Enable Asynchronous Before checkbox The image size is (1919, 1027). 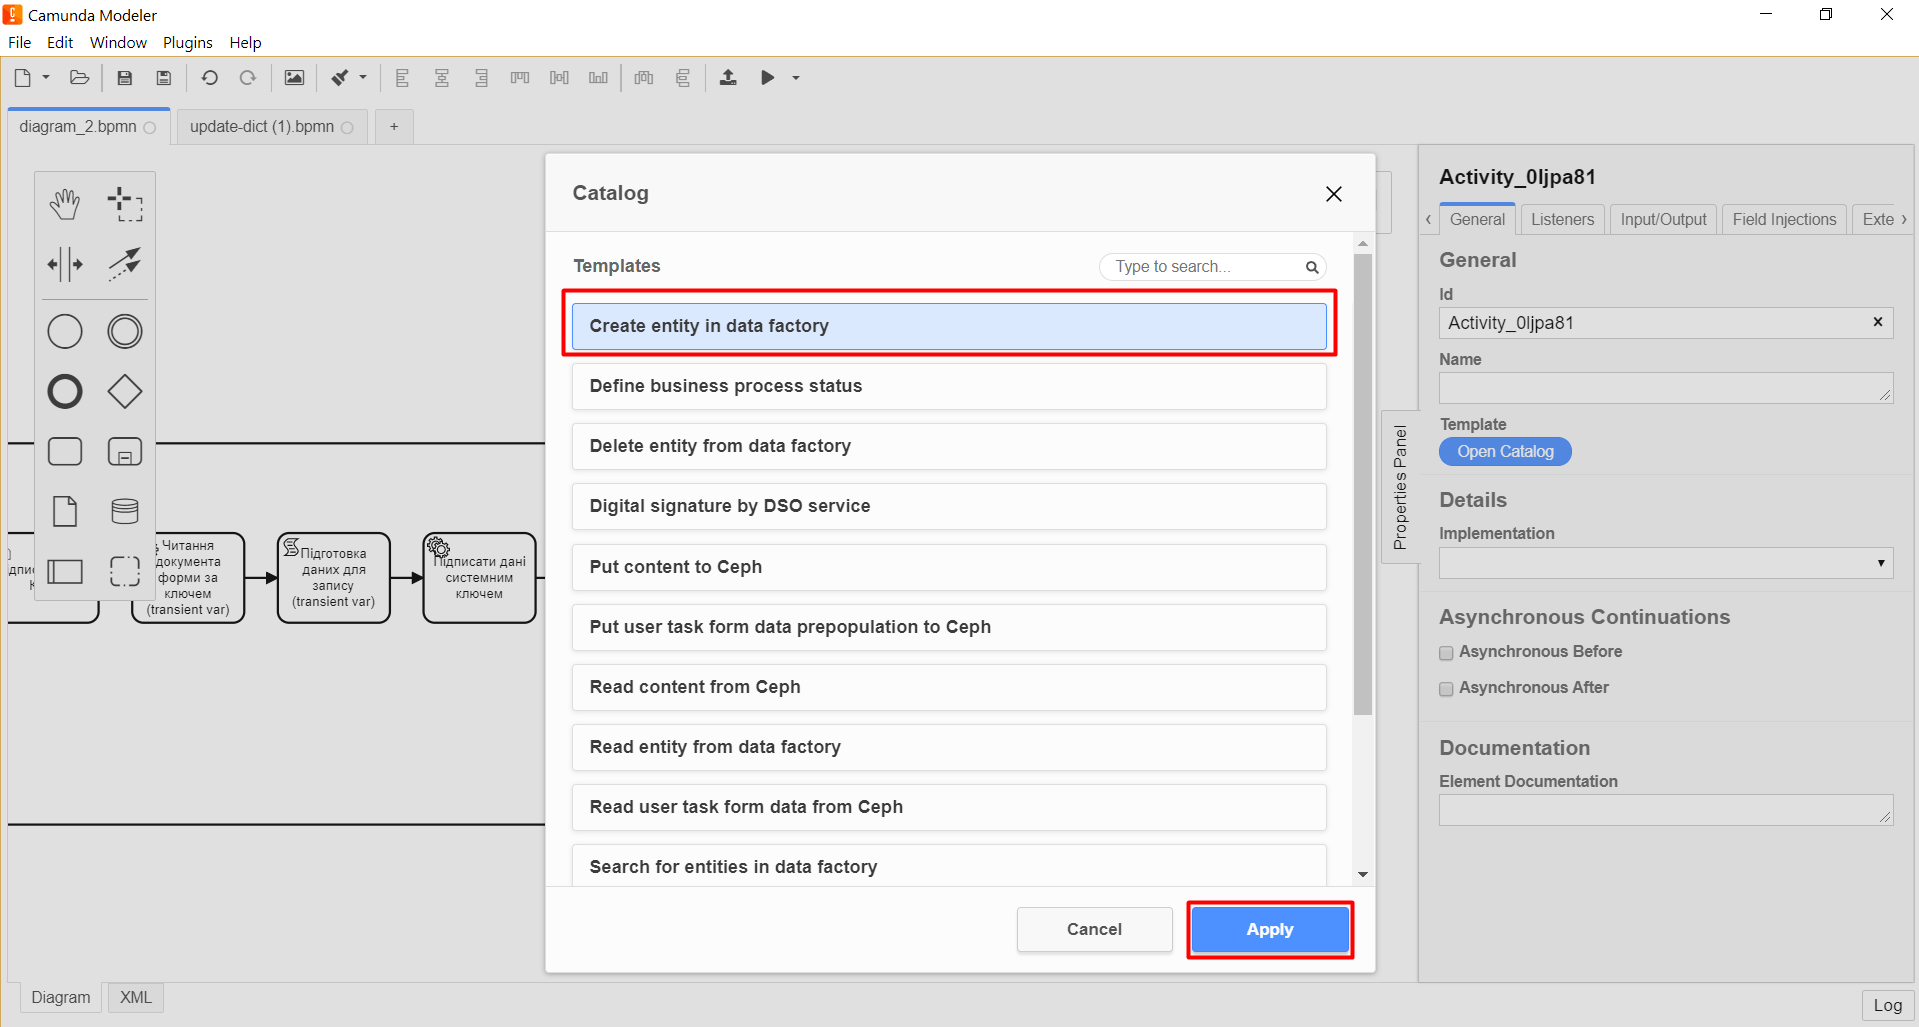pos(1446,653)
